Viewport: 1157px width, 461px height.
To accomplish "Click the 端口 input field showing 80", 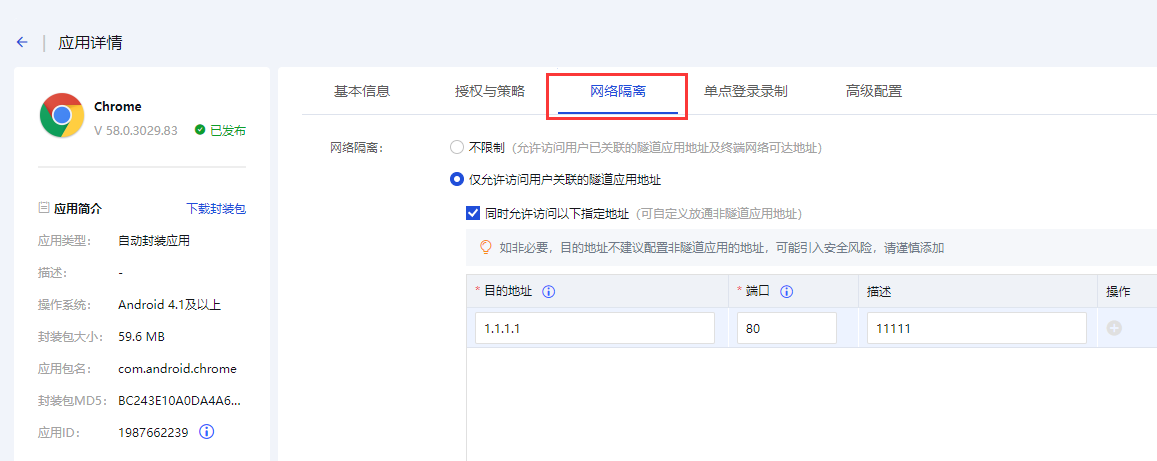I will 787,328.
